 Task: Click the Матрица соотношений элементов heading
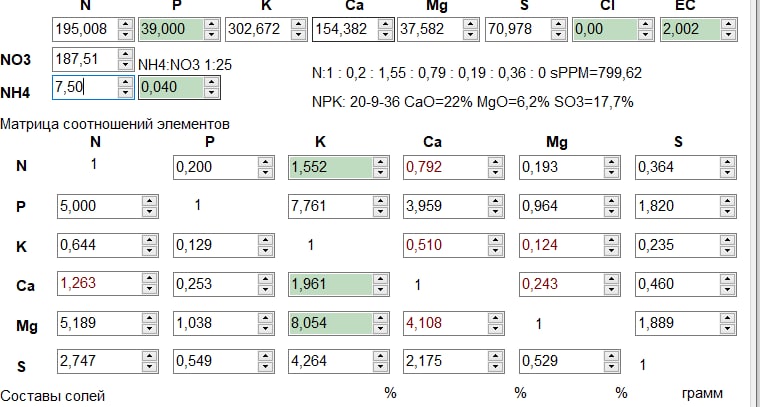(115, 125)
